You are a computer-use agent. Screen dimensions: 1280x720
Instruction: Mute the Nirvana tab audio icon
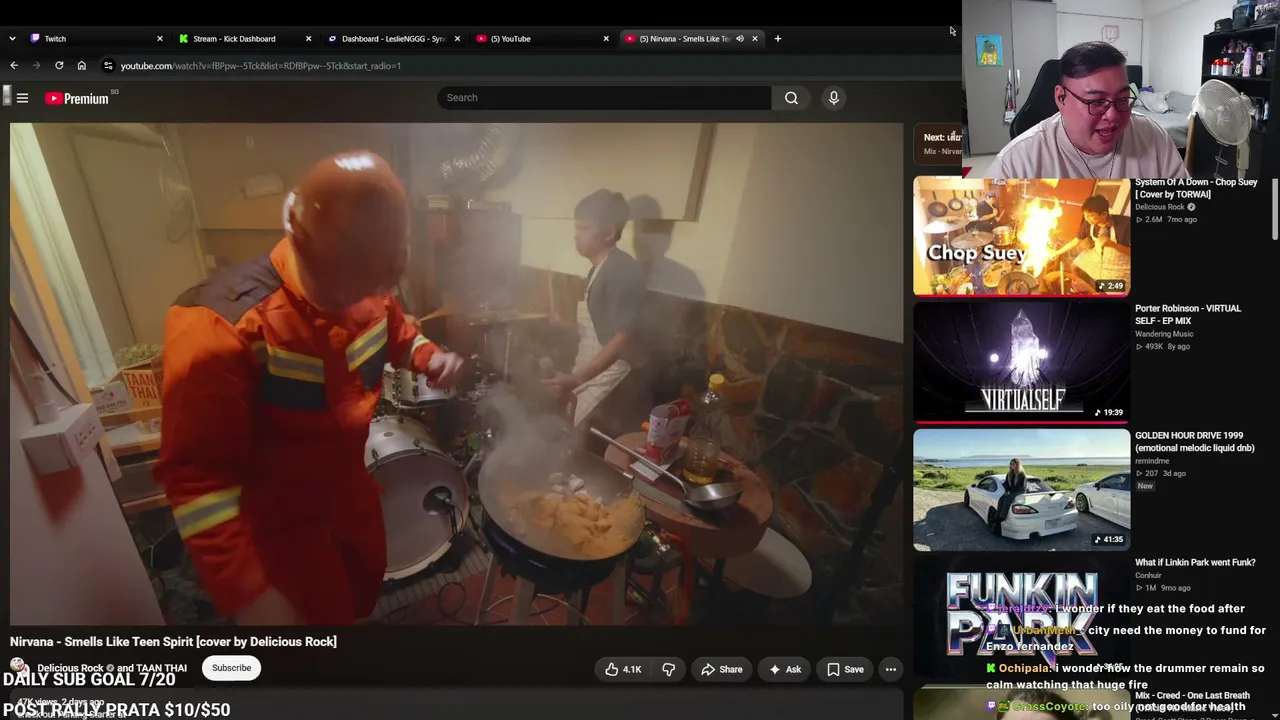click(740, 39)
